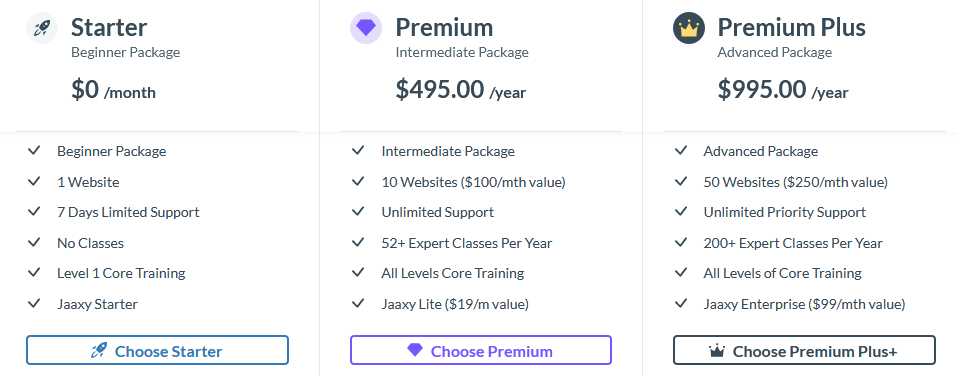Click the Premium Plus crown icon

pyautogui.click(x=689, y=28)
